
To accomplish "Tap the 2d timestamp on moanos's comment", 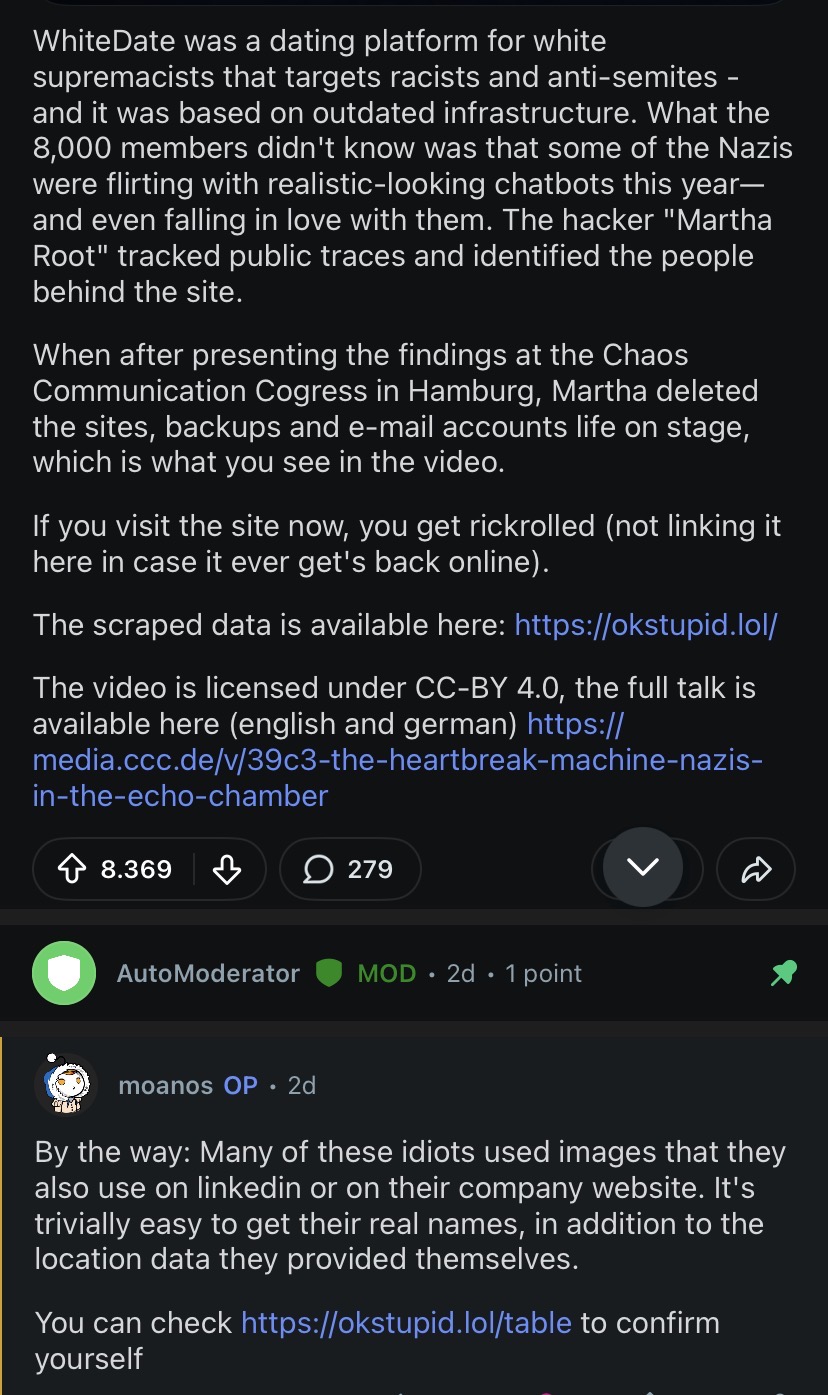I will pos(302,1085).
